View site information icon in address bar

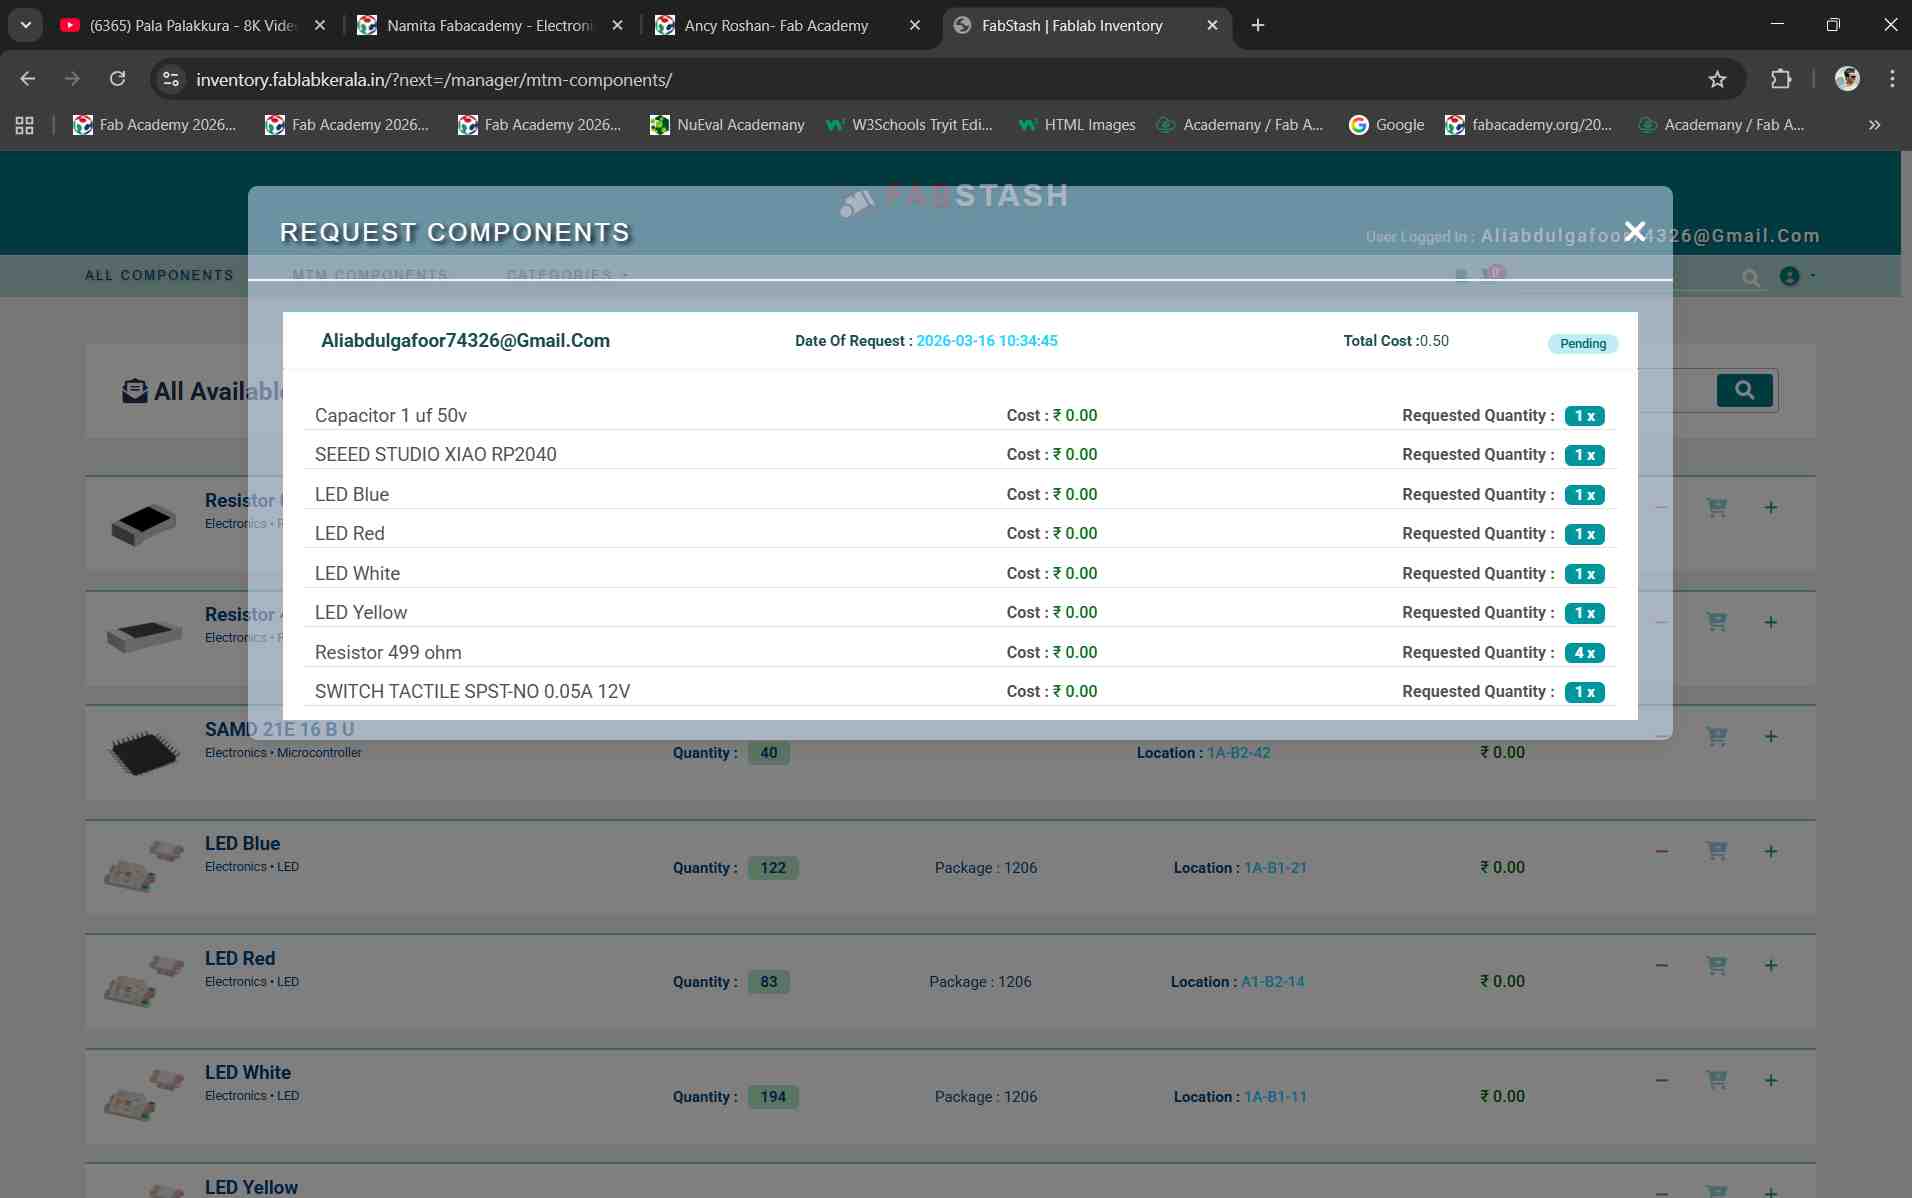coord(171,79)
